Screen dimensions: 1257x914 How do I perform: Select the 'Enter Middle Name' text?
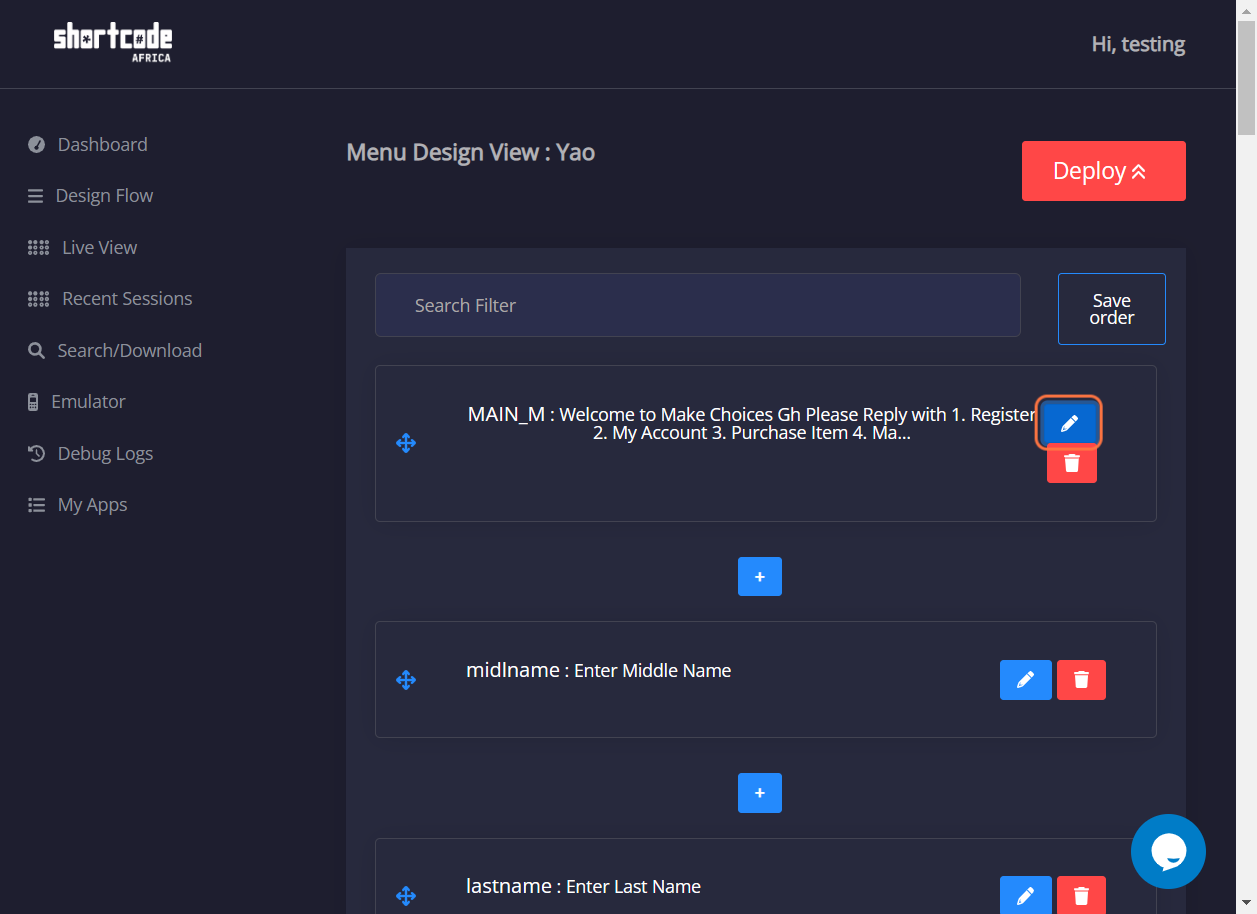tap(653, 671)
